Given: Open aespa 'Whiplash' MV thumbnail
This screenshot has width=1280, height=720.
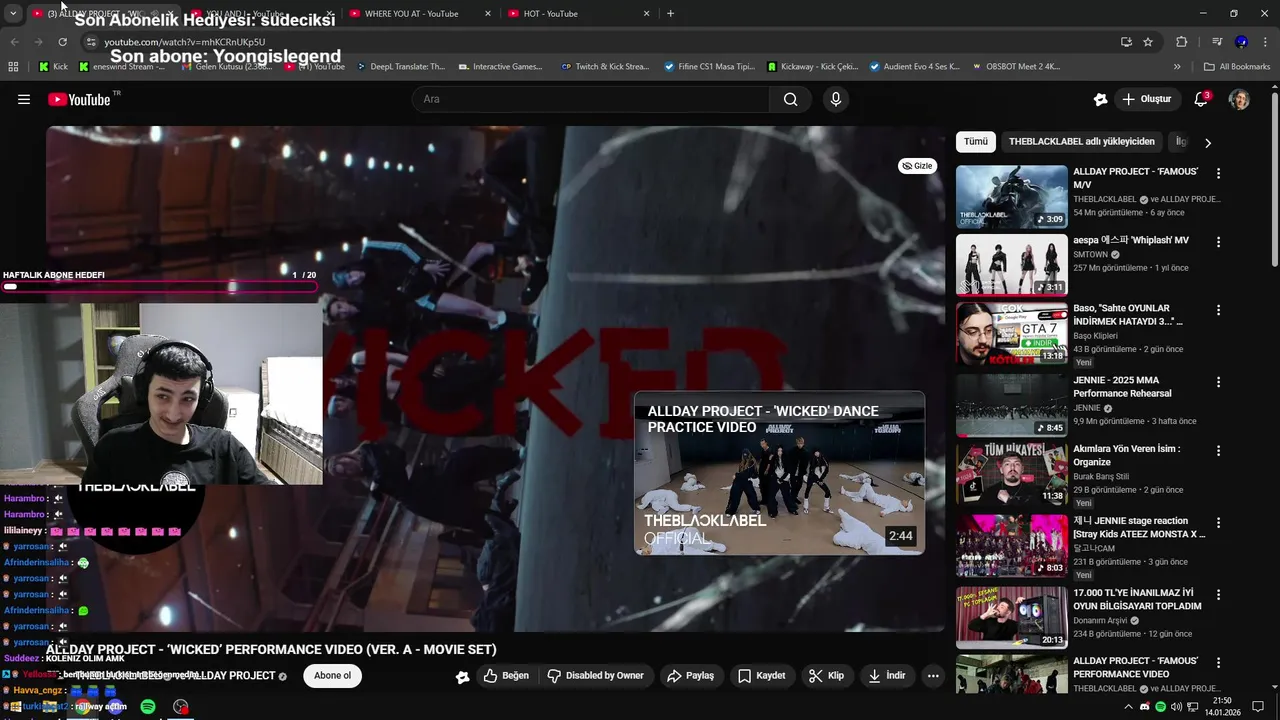Looking at the screenshot, I should pyautogui.click(x=1011, y=265).
